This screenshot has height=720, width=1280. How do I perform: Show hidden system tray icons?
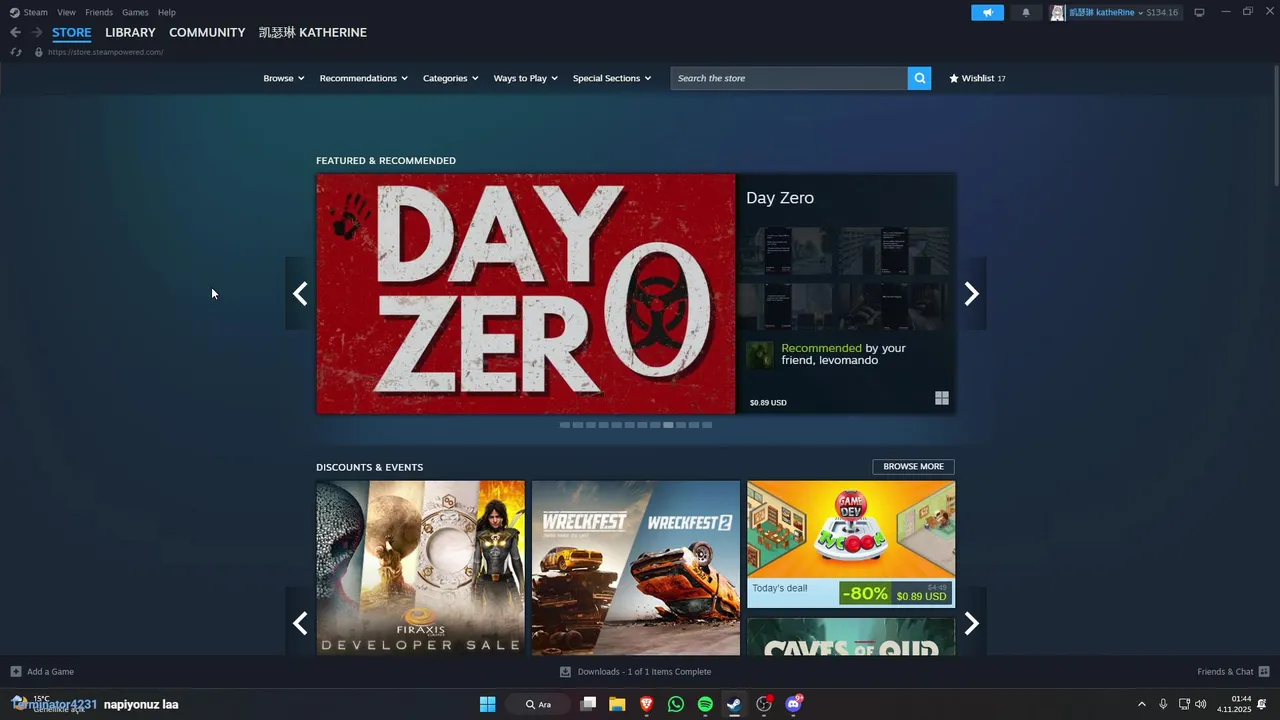[x=1141, y=704]
